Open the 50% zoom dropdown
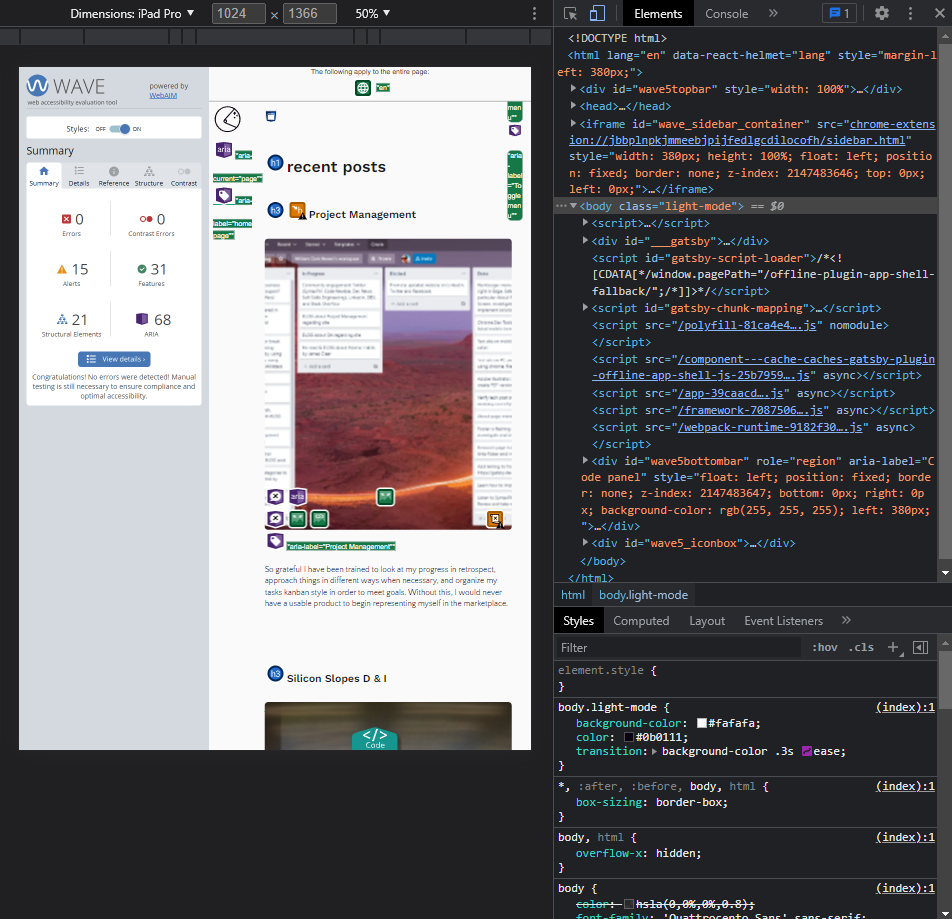This screenshot has height=919, width=952. pos(372,13)
